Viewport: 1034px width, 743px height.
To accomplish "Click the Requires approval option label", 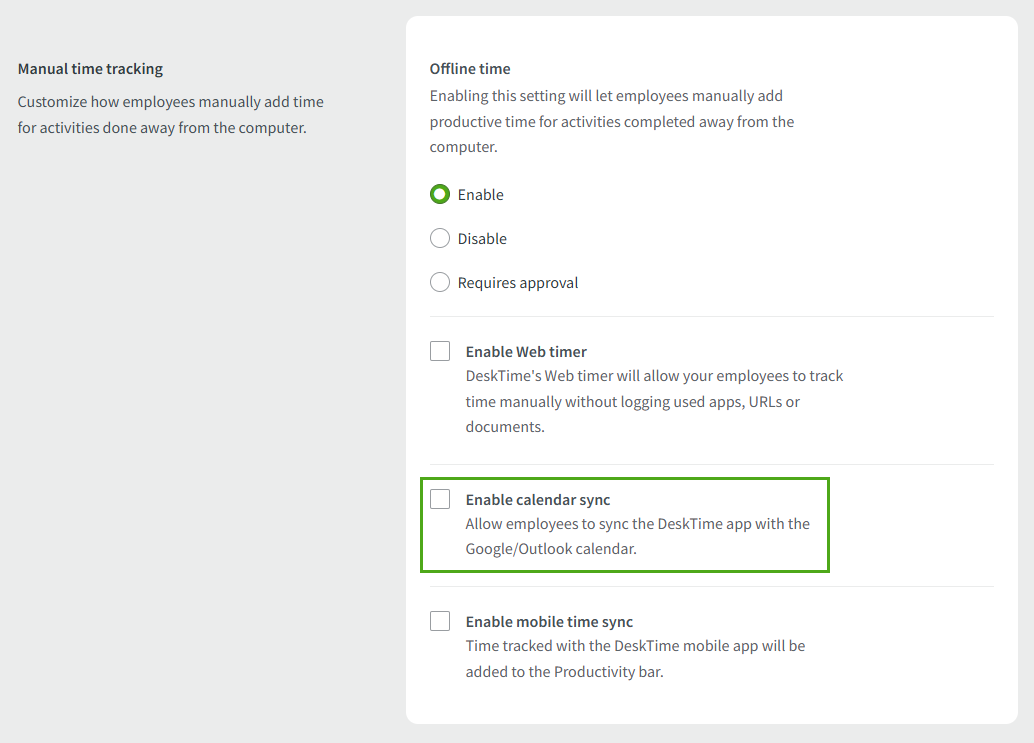I will tap(517, 282).
